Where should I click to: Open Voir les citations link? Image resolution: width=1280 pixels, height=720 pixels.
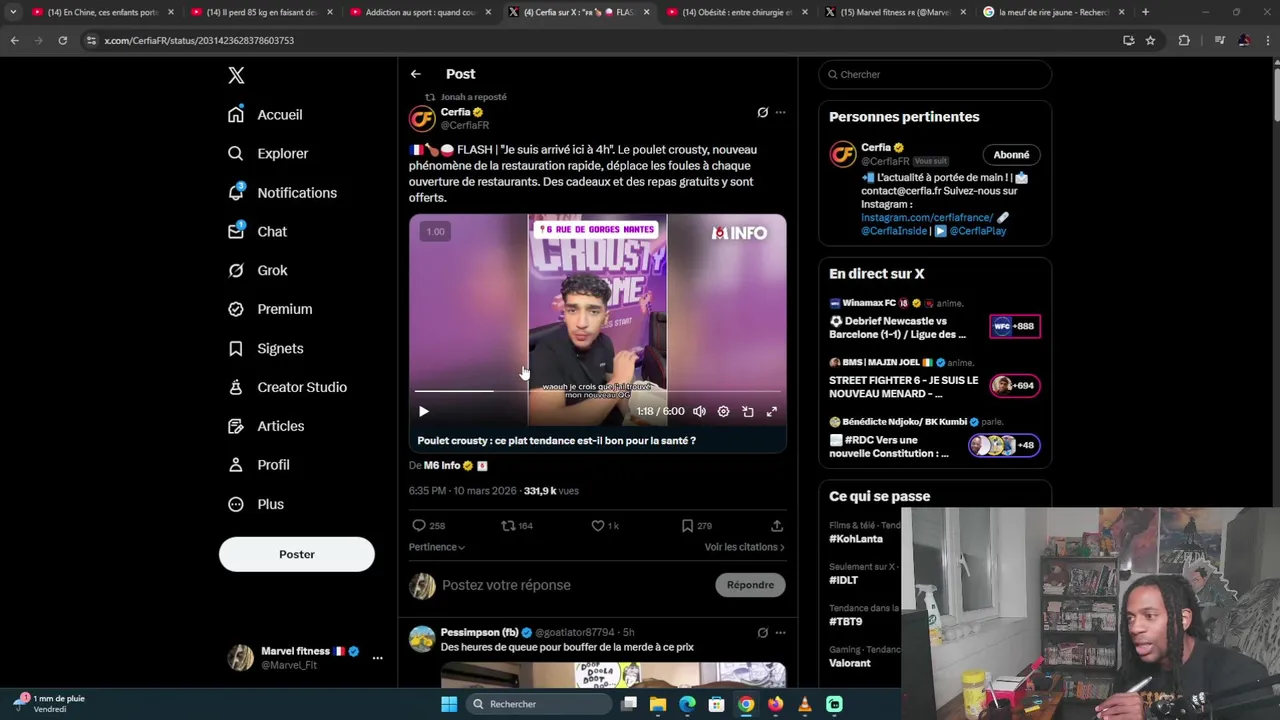[744, 547]
